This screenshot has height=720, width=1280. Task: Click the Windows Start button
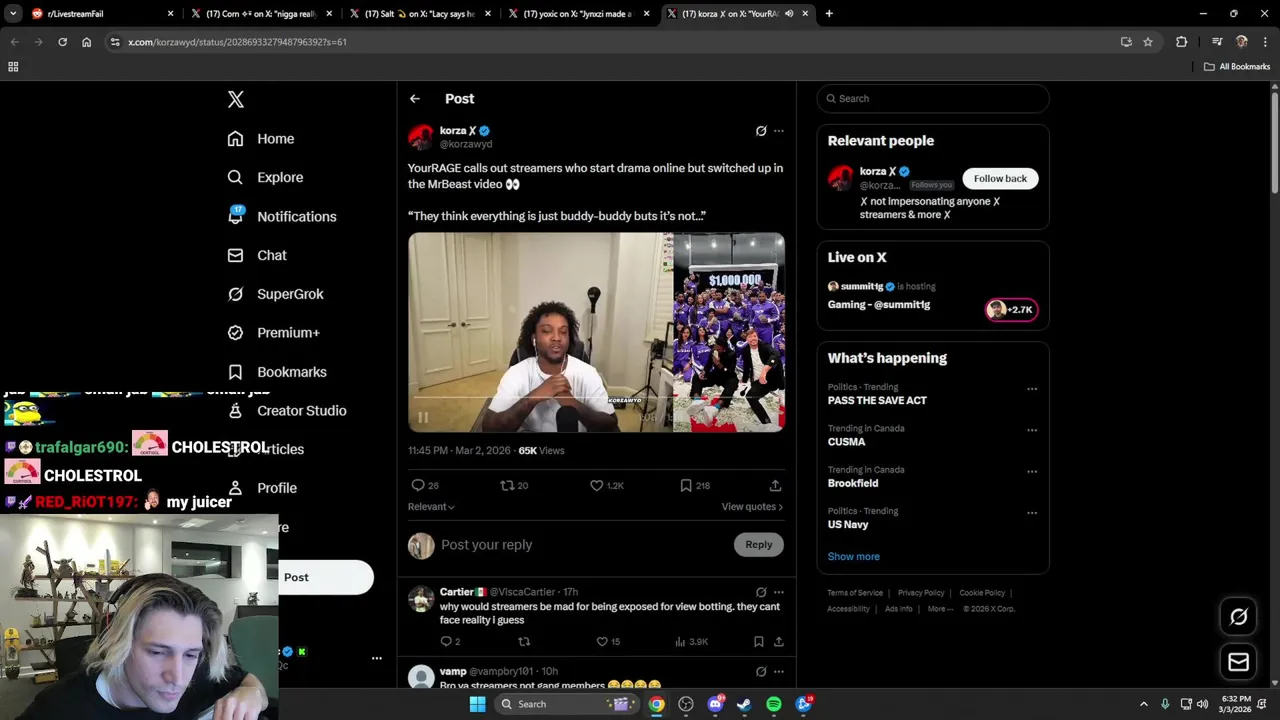[x=478, y=704]
